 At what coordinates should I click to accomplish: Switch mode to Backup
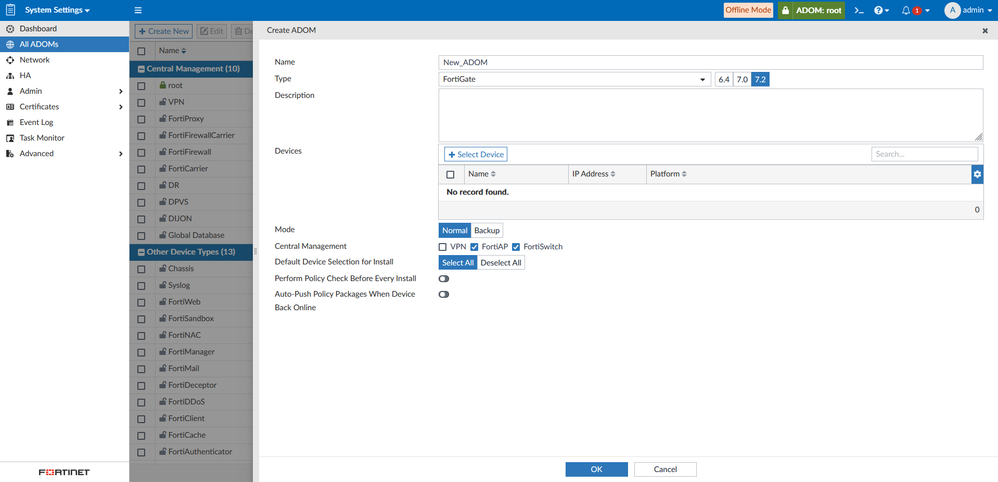coord(487,230)
